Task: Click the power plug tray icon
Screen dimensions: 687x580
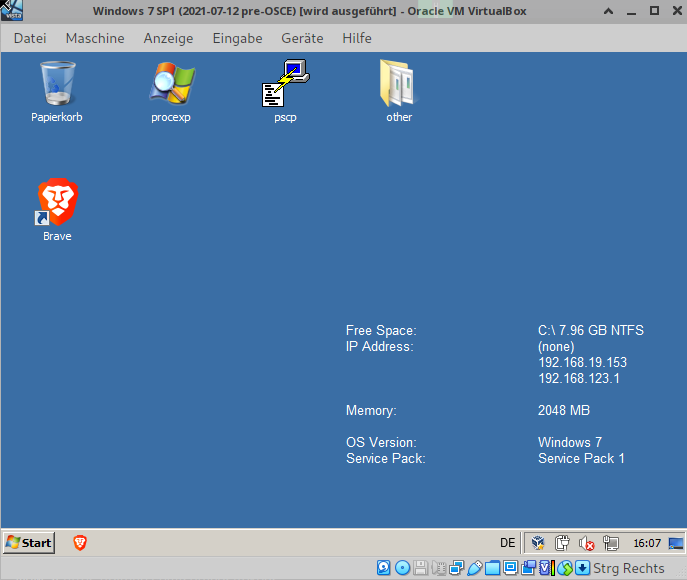Action: [562, 543]
